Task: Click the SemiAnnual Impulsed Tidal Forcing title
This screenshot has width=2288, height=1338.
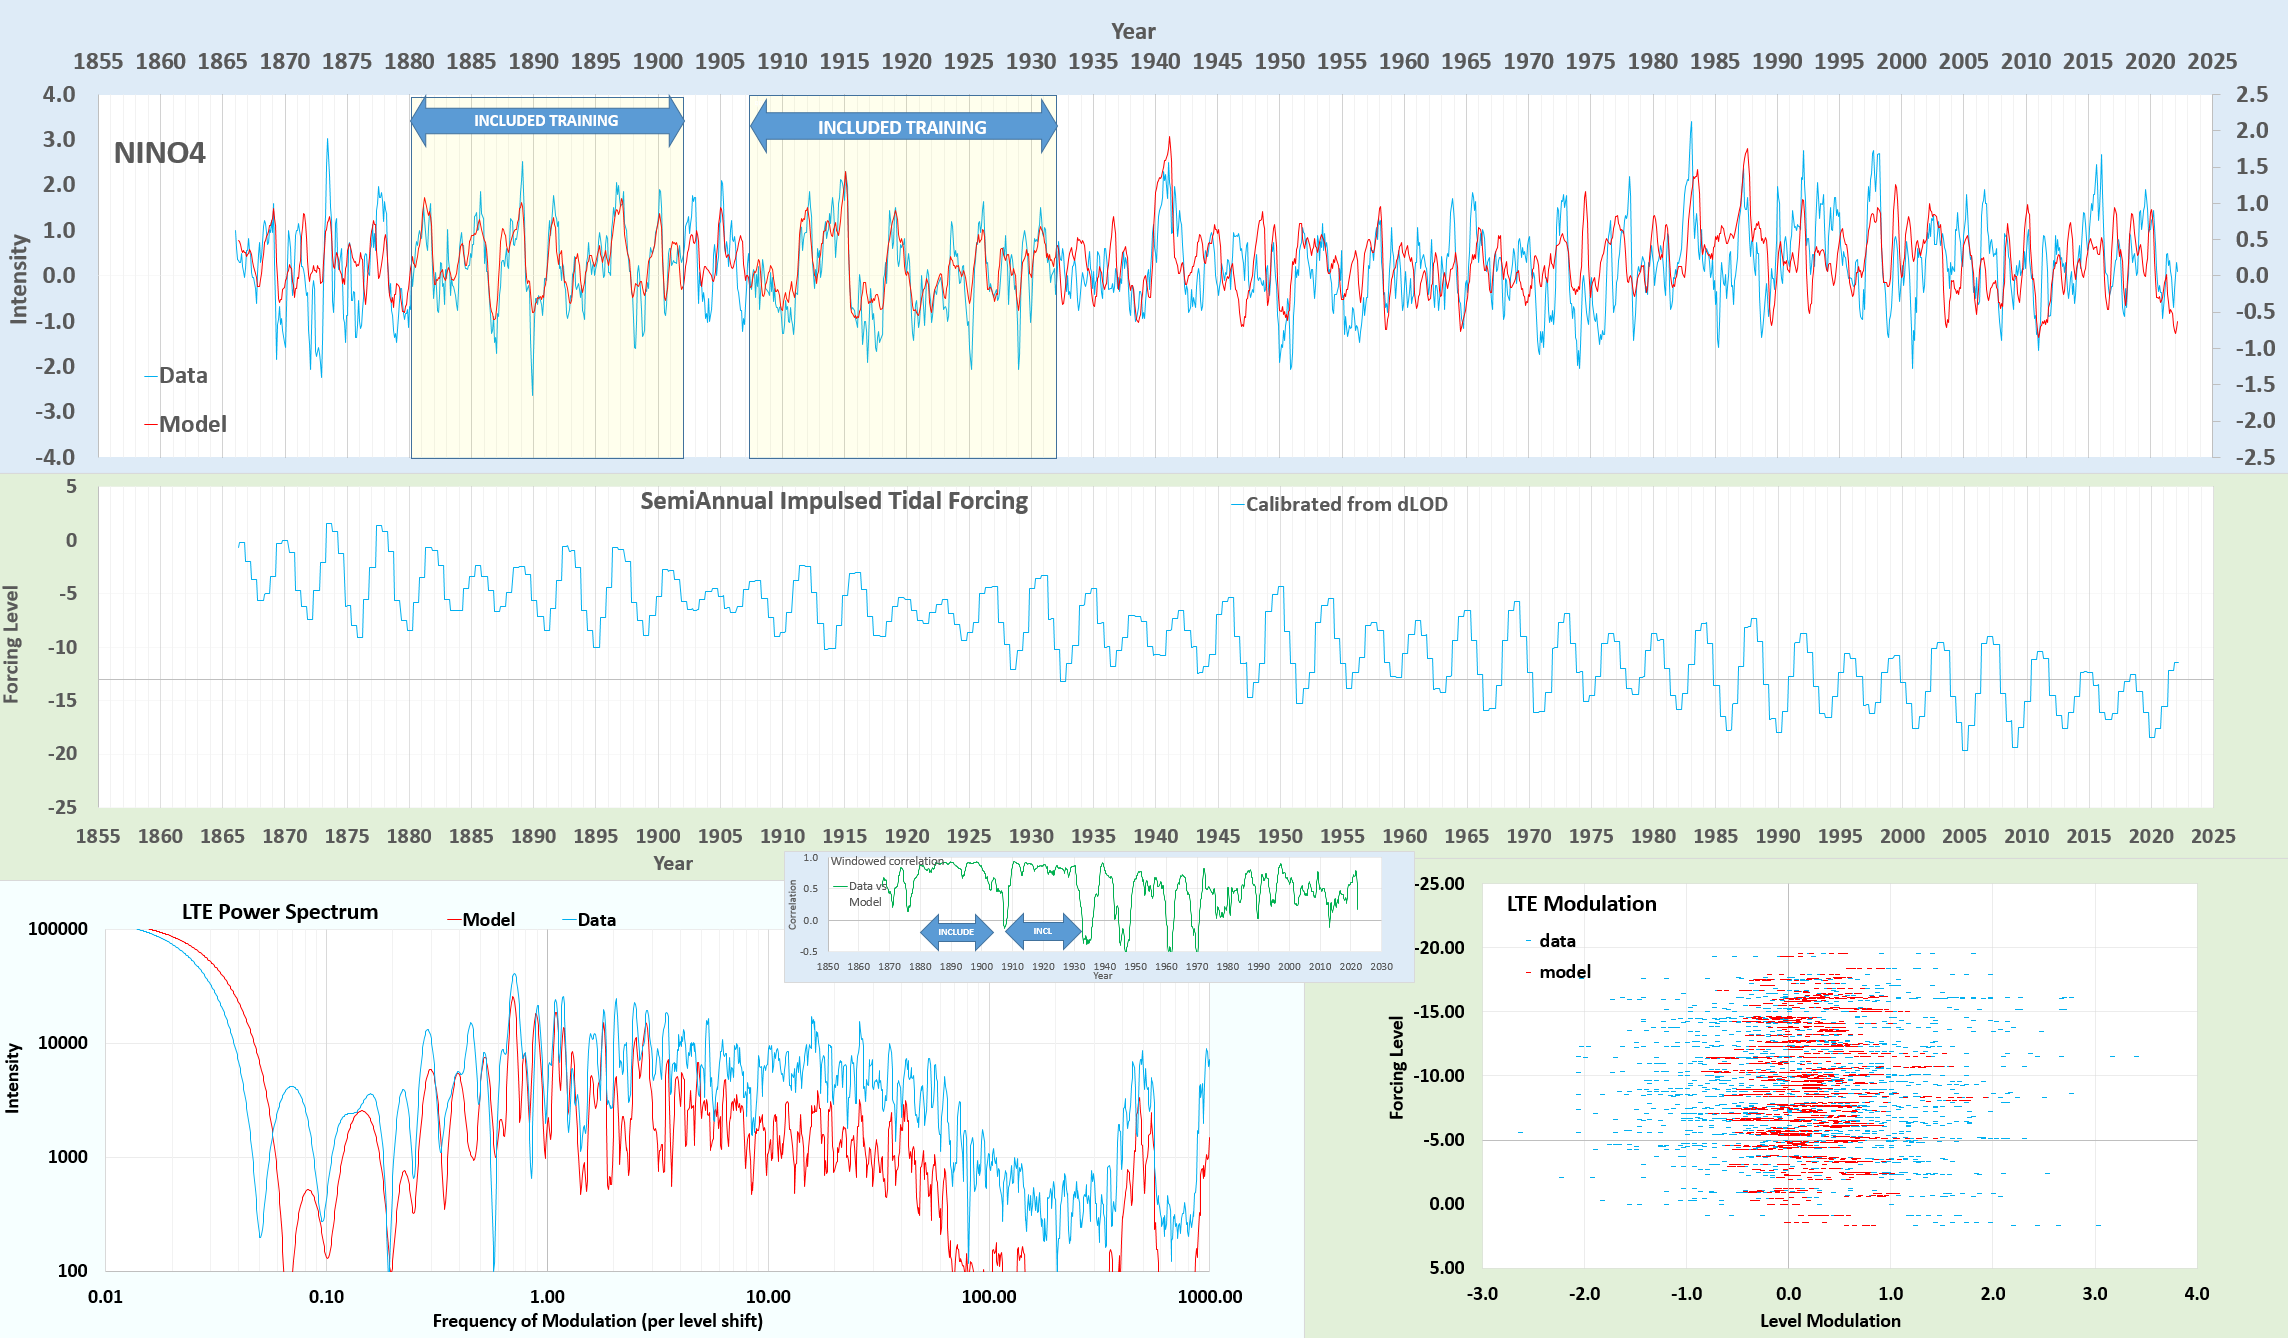Action: point(833,501)
